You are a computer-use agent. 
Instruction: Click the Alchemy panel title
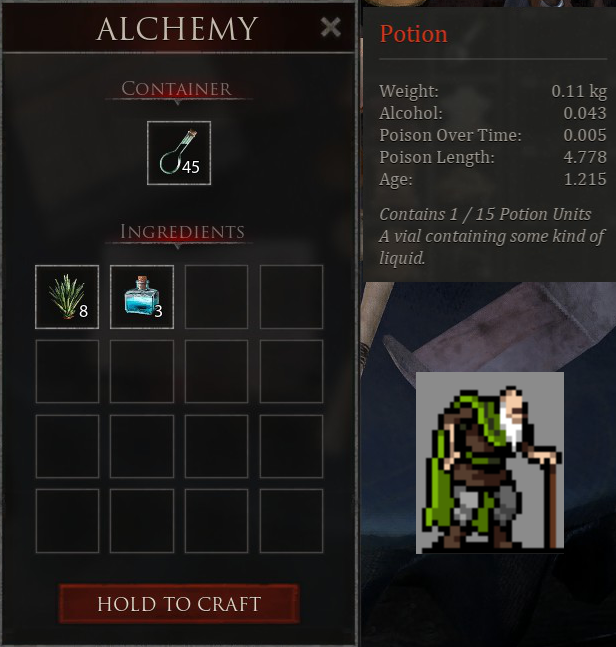click(177, 29)
